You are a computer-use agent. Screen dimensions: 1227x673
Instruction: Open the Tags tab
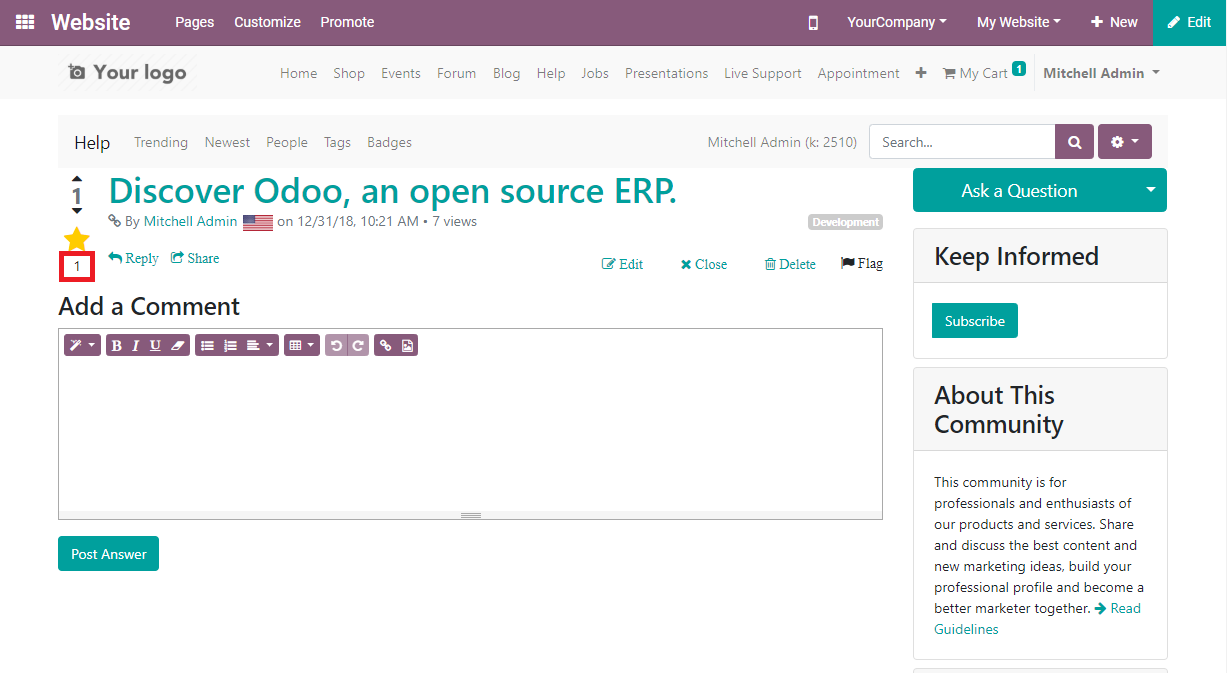point(337,142)
